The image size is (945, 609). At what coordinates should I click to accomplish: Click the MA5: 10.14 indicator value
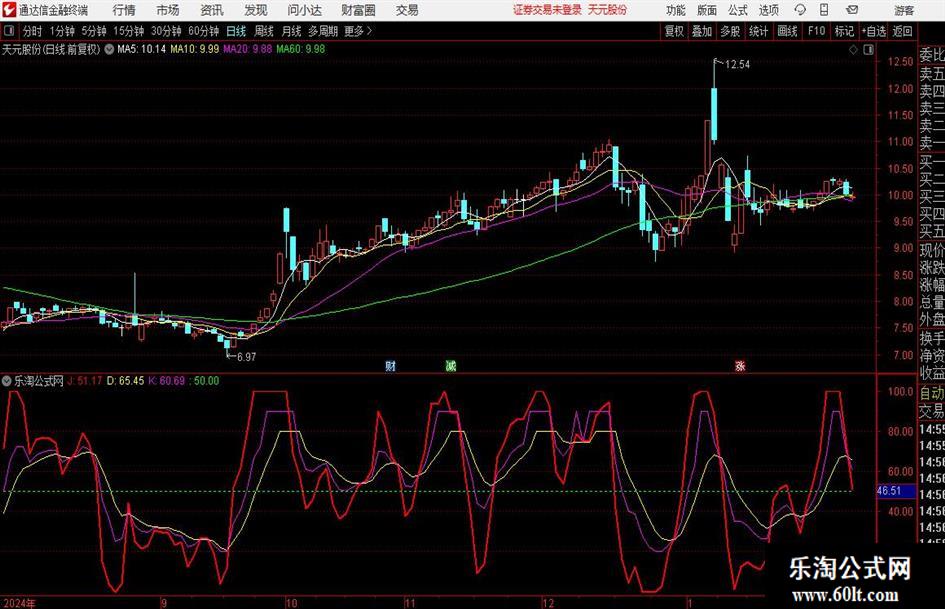[x=141, y=49]
